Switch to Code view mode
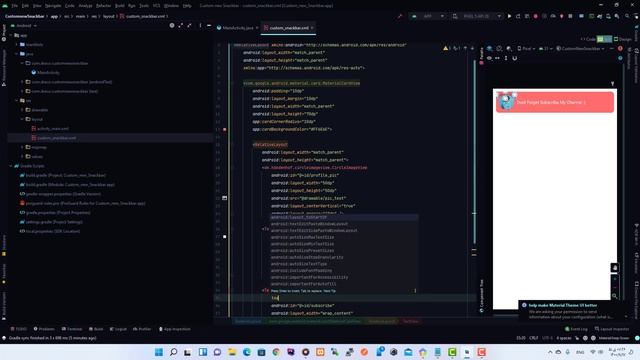The width and height of the screenshot is (640, 360). (x=588, y=39)
